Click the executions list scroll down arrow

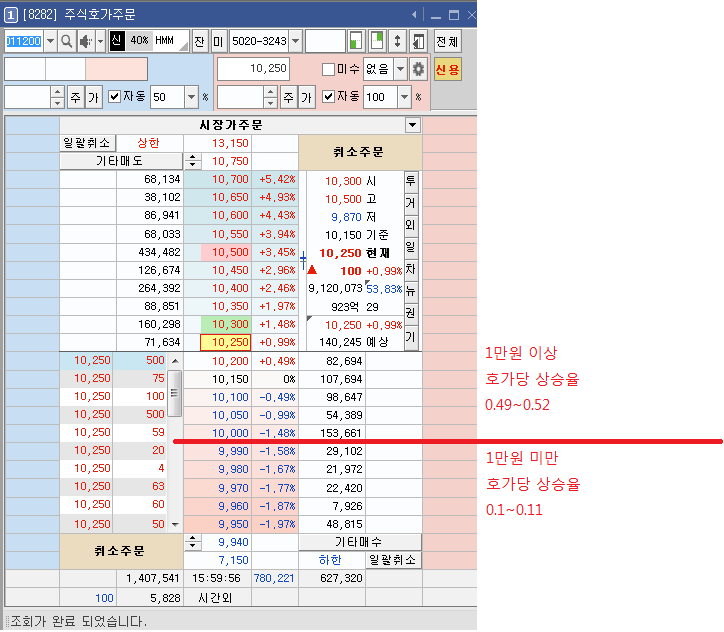tap(175, 524)
